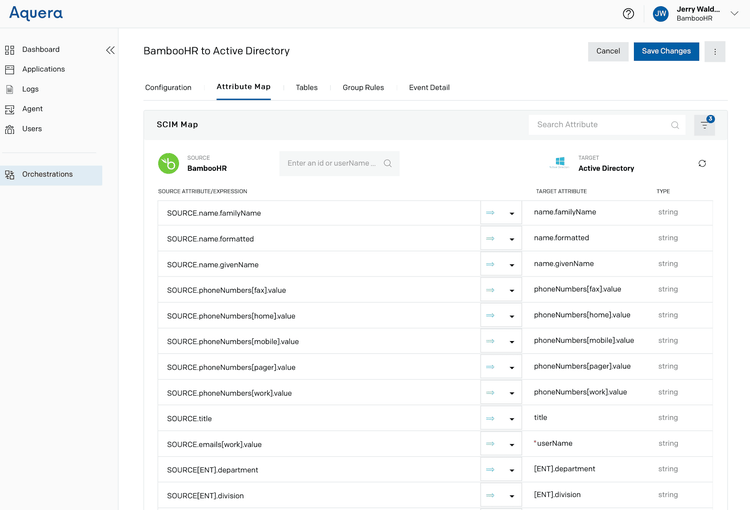Open the Logs link
This screenshot has height=510, width=750.
[30, 89]
